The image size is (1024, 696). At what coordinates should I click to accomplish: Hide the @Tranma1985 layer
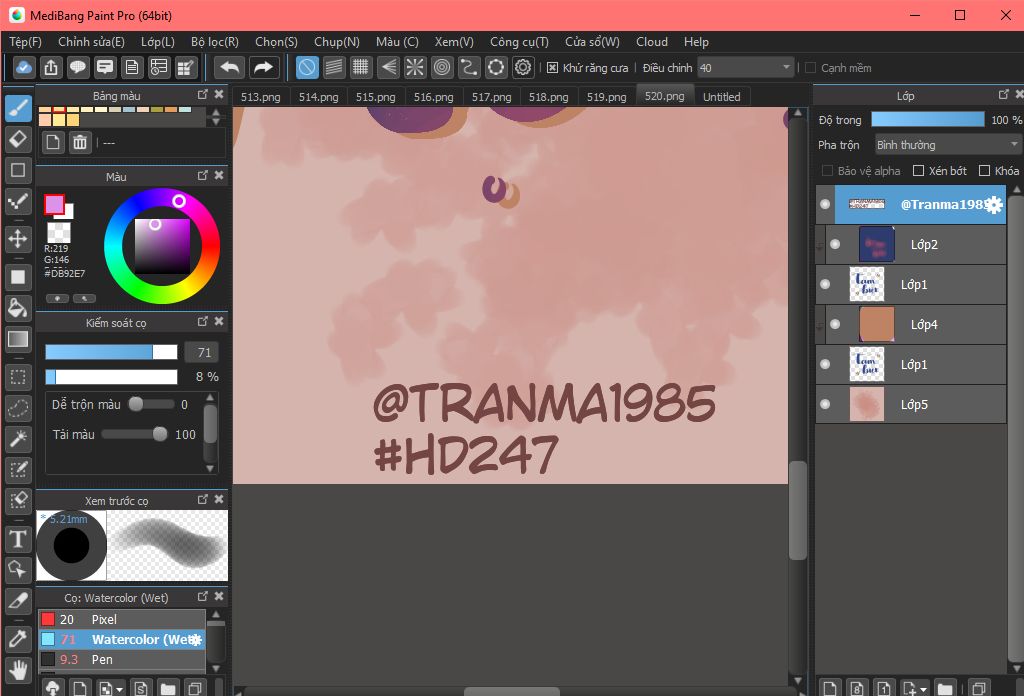(825, 204)
